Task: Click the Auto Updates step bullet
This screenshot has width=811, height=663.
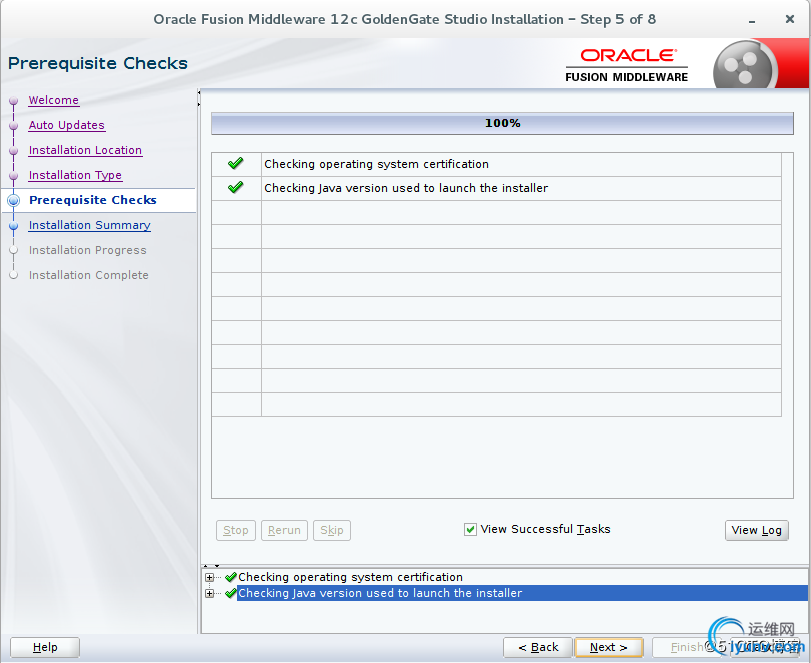Action: pyautogui.click(x=14, y=125)
